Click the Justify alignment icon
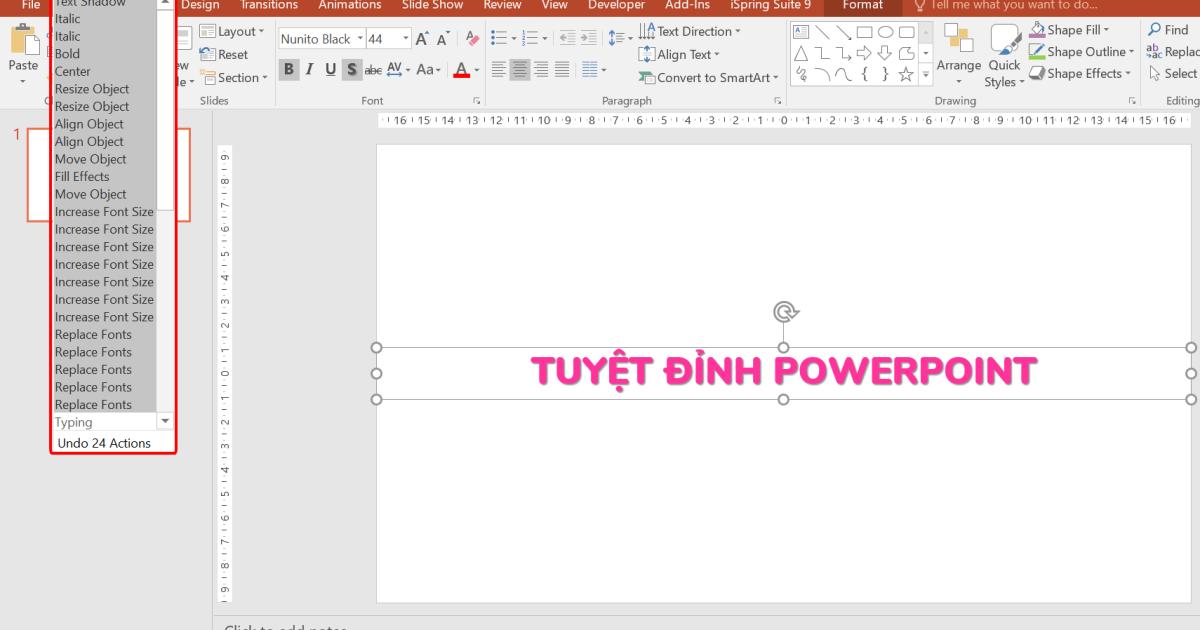The image size is (1200, 630). [562, 70]
